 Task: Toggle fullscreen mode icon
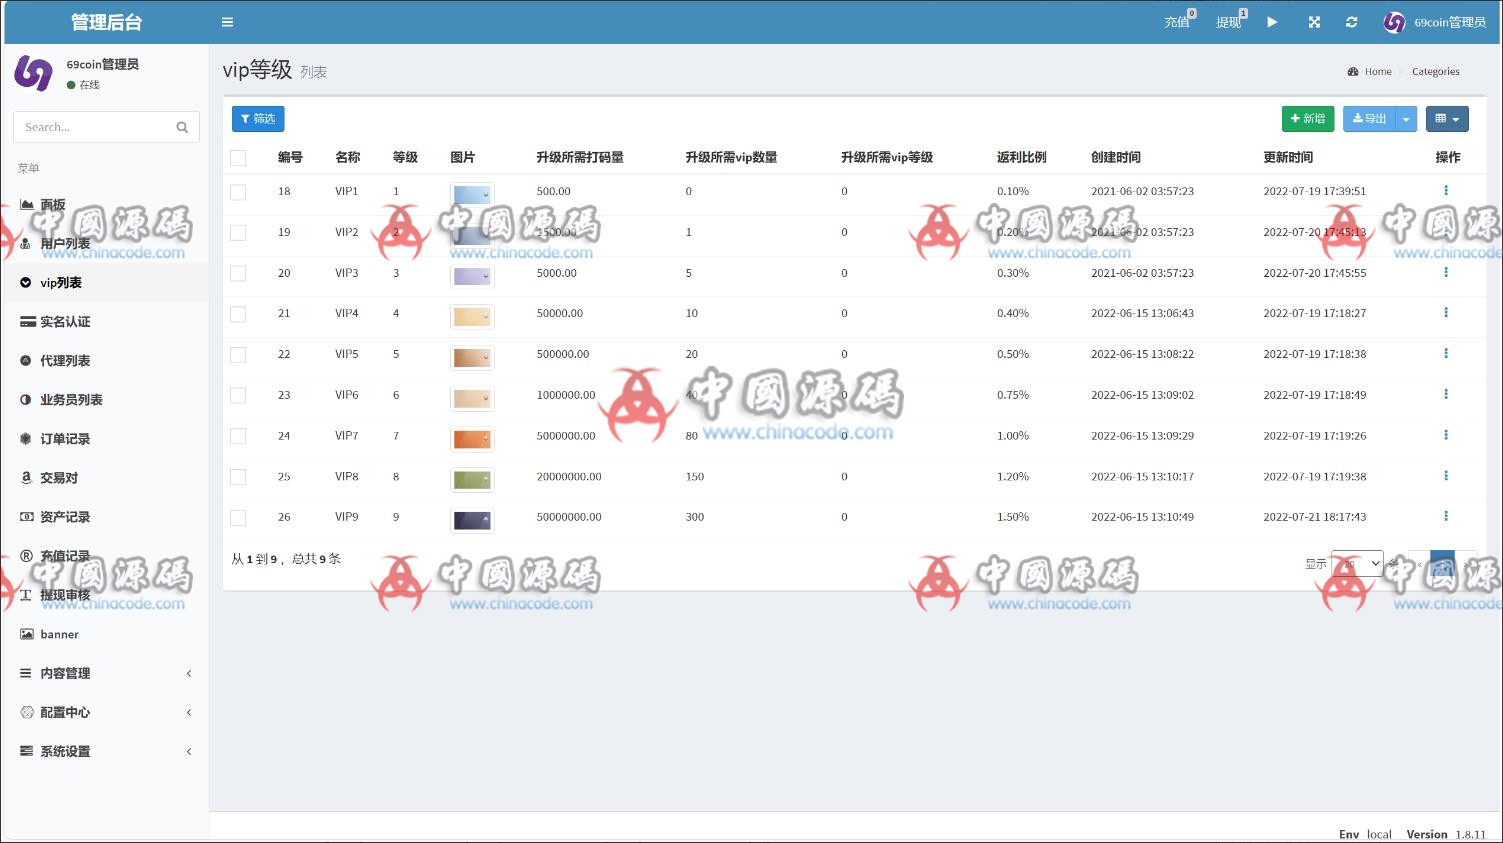pos(1314,22)
